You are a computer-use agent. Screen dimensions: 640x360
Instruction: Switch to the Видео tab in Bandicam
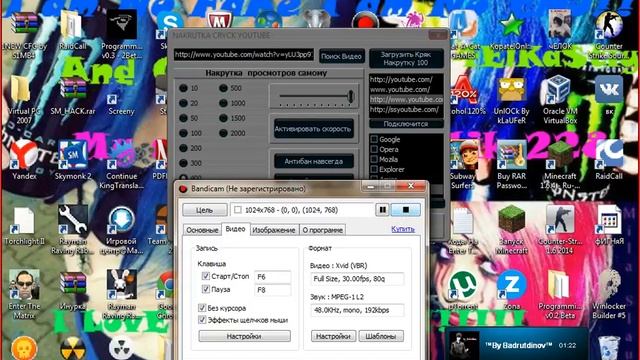pyautogui.click(x=236, y=229)
